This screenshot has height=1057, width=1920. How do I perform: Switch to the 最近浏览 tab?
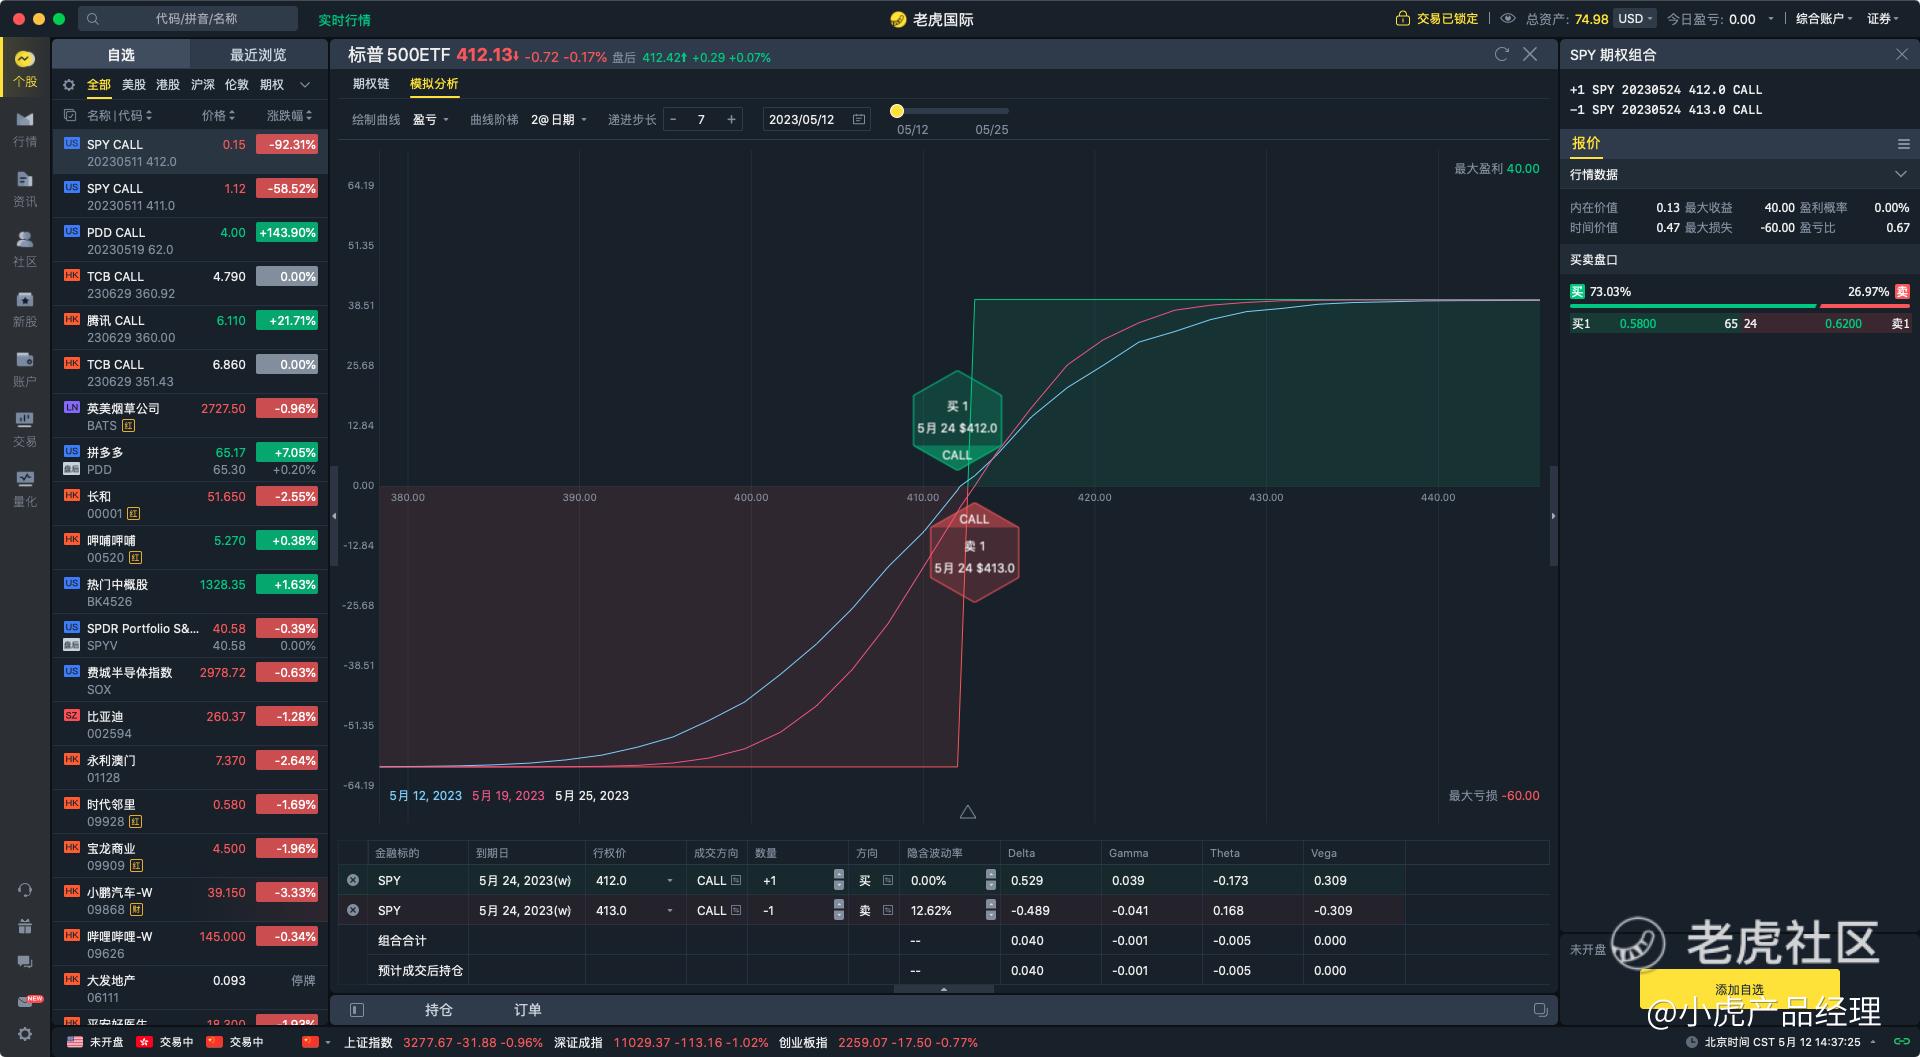click(x=258, y=55)
